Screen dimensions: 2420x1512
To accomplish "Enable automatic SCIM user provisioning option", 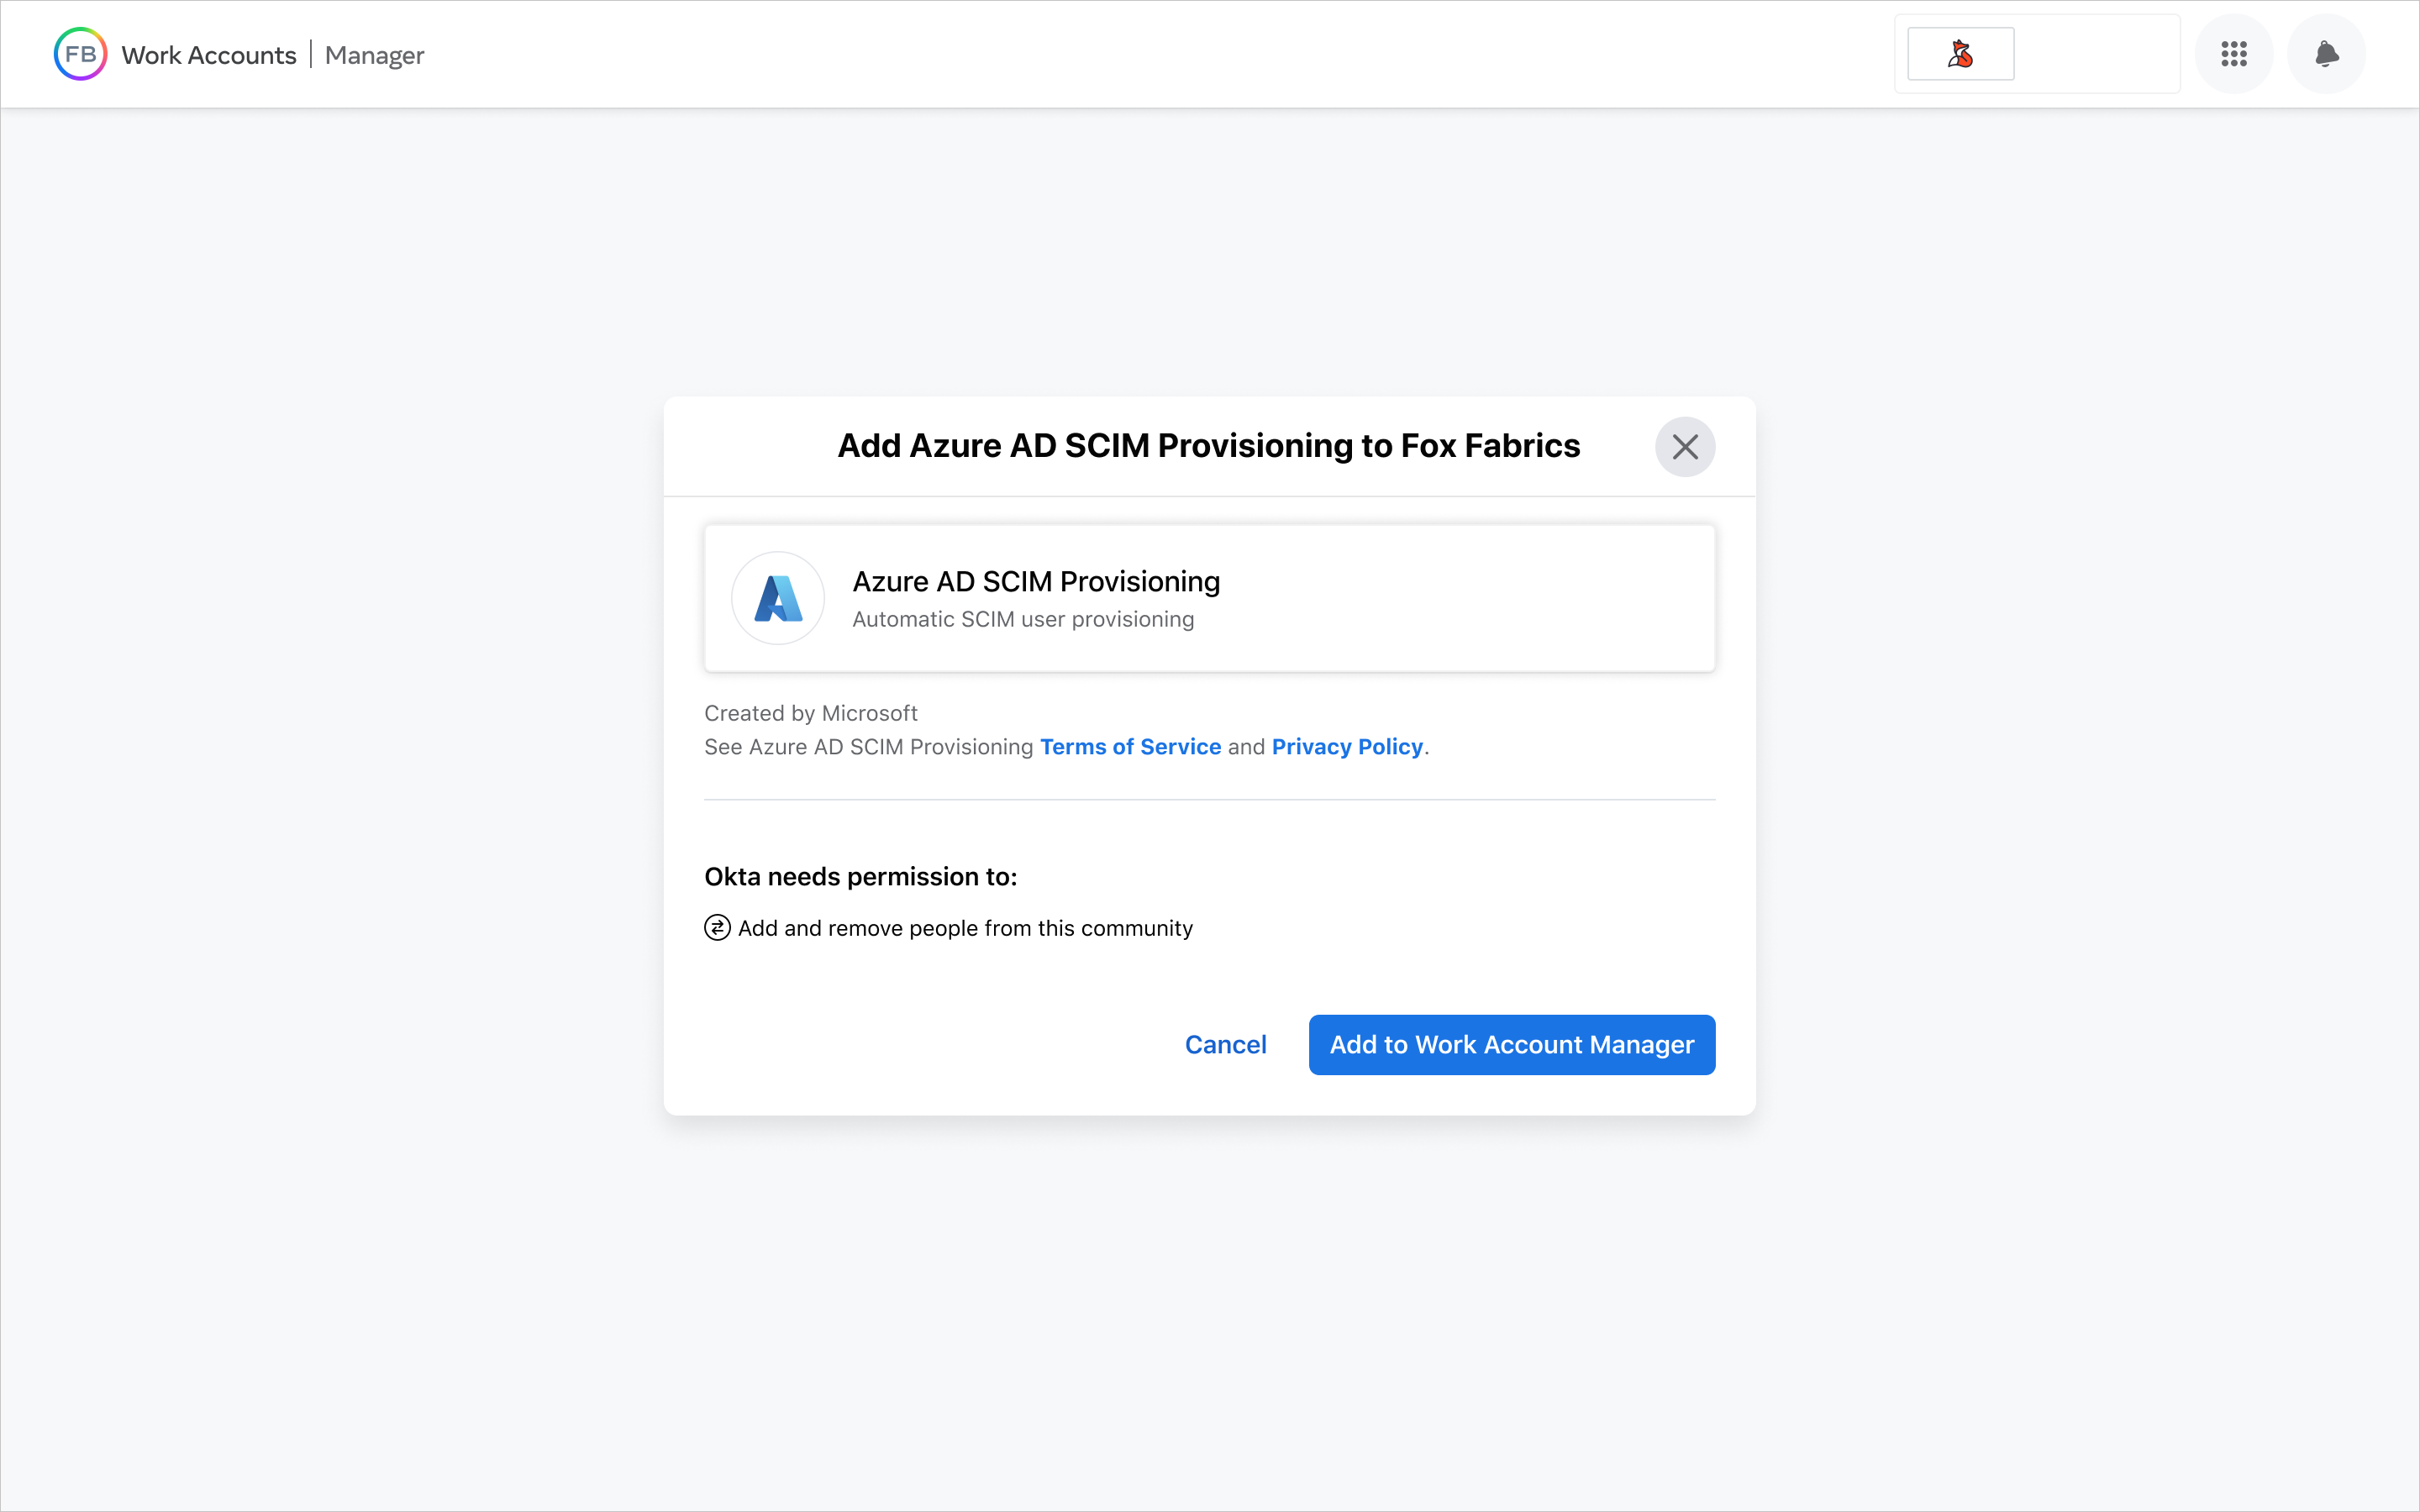I will click(x=1511, y=1043).
